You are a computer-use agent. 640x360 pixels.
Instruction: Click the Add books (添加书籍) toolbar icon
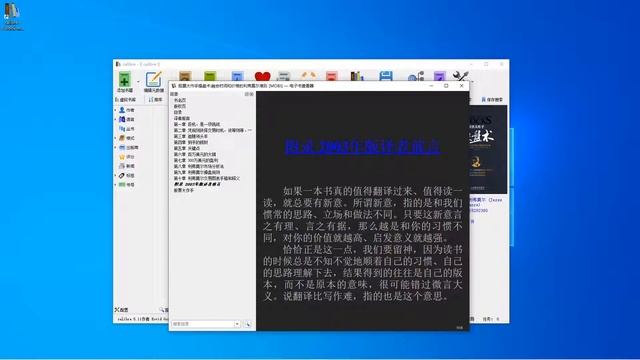coord(124,80)
